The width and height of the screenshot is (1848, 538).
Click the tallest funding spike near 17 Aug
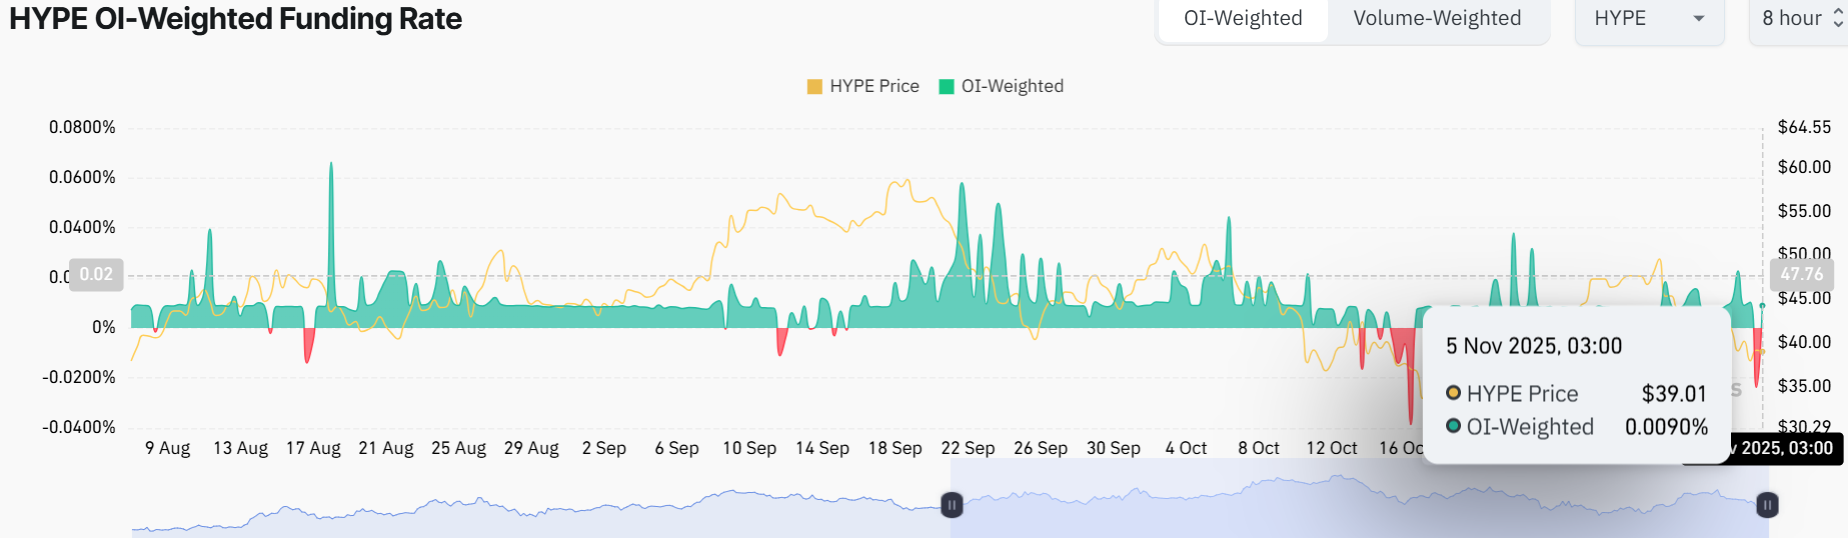coord(331,170)
